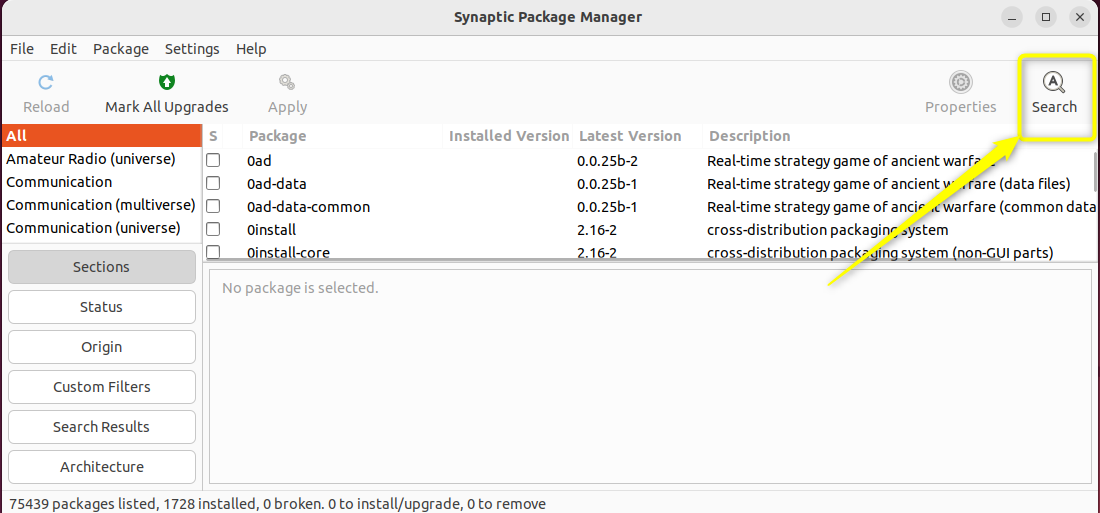Screen dimensions: 1100x513
Task: Mark the 0ad-data-common checkbox
Action: pyautogui.click(x=213, y=206)
